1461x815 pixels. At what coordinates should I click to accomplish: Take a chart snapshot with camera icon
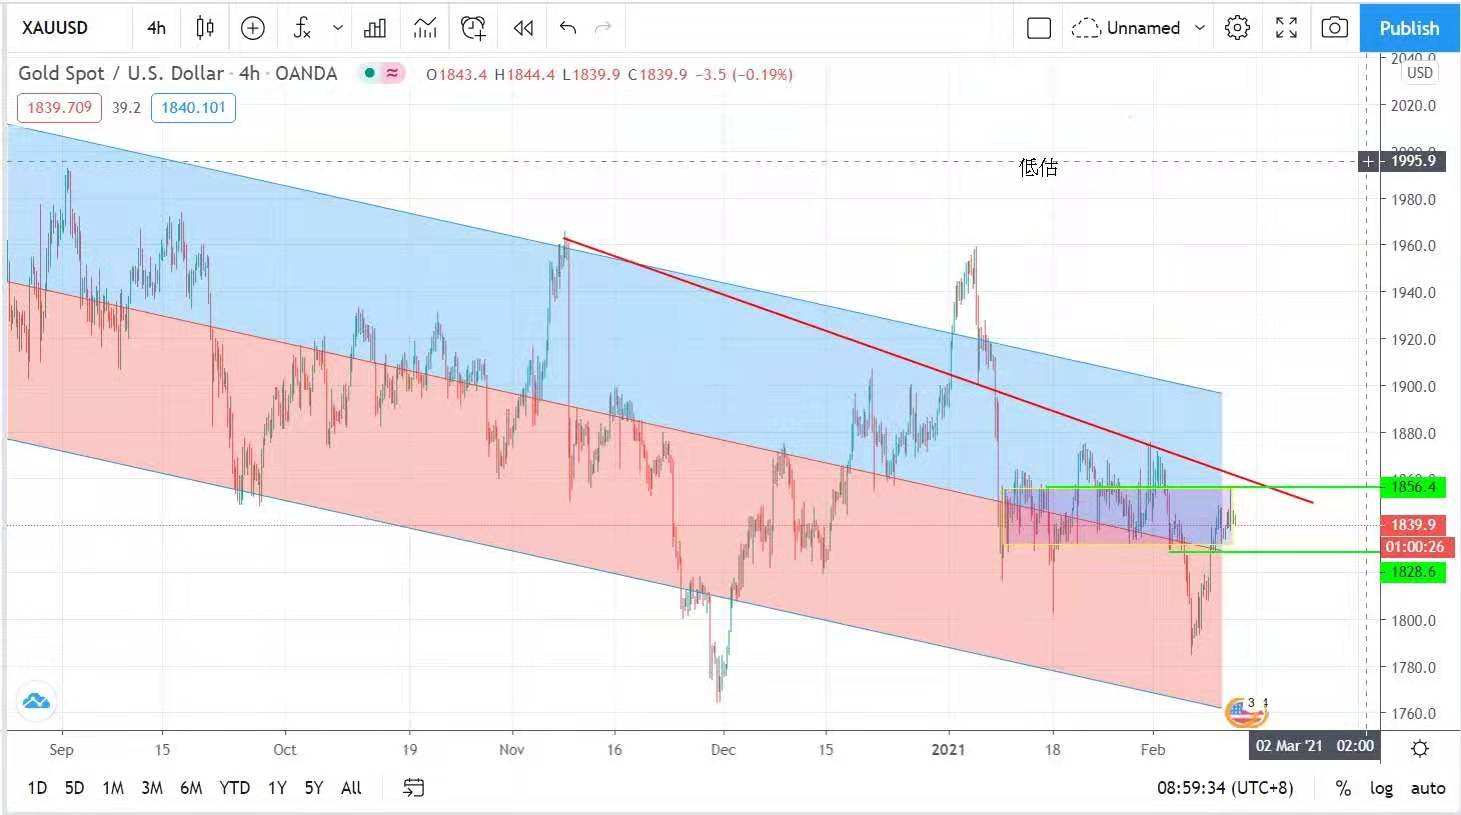click(1334, 28)
